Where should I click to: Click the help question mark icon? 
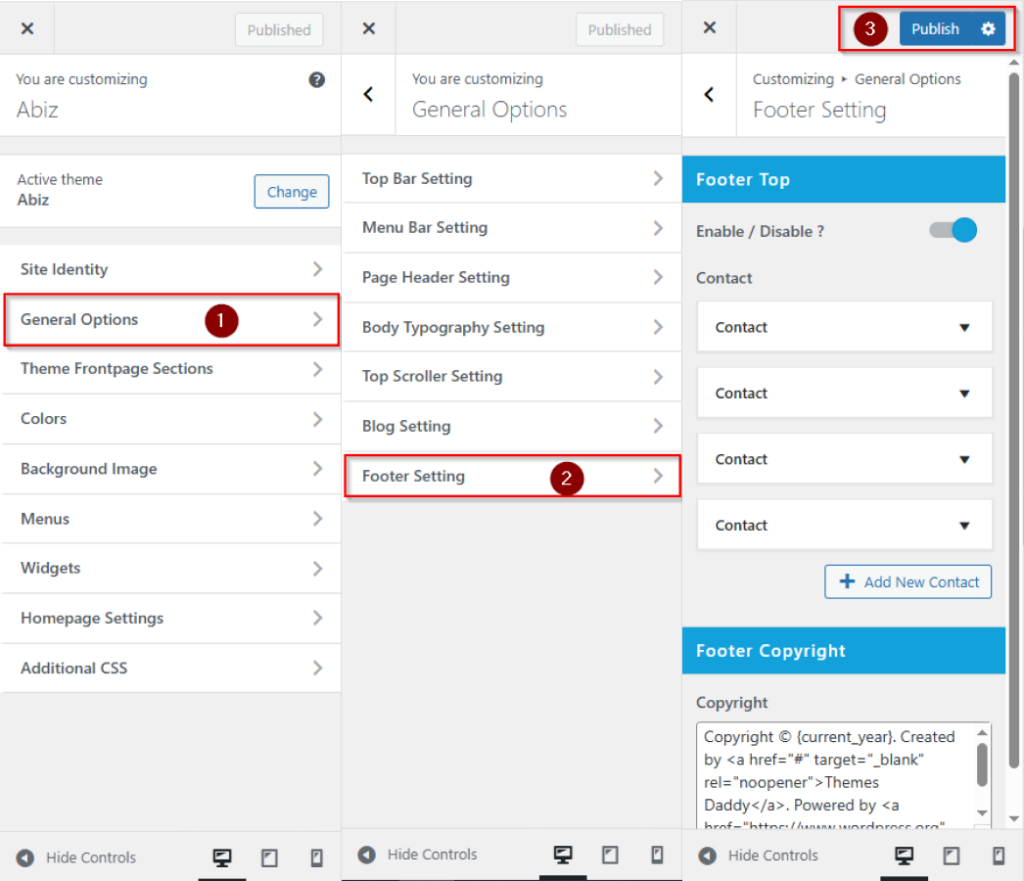click(317, 80)
